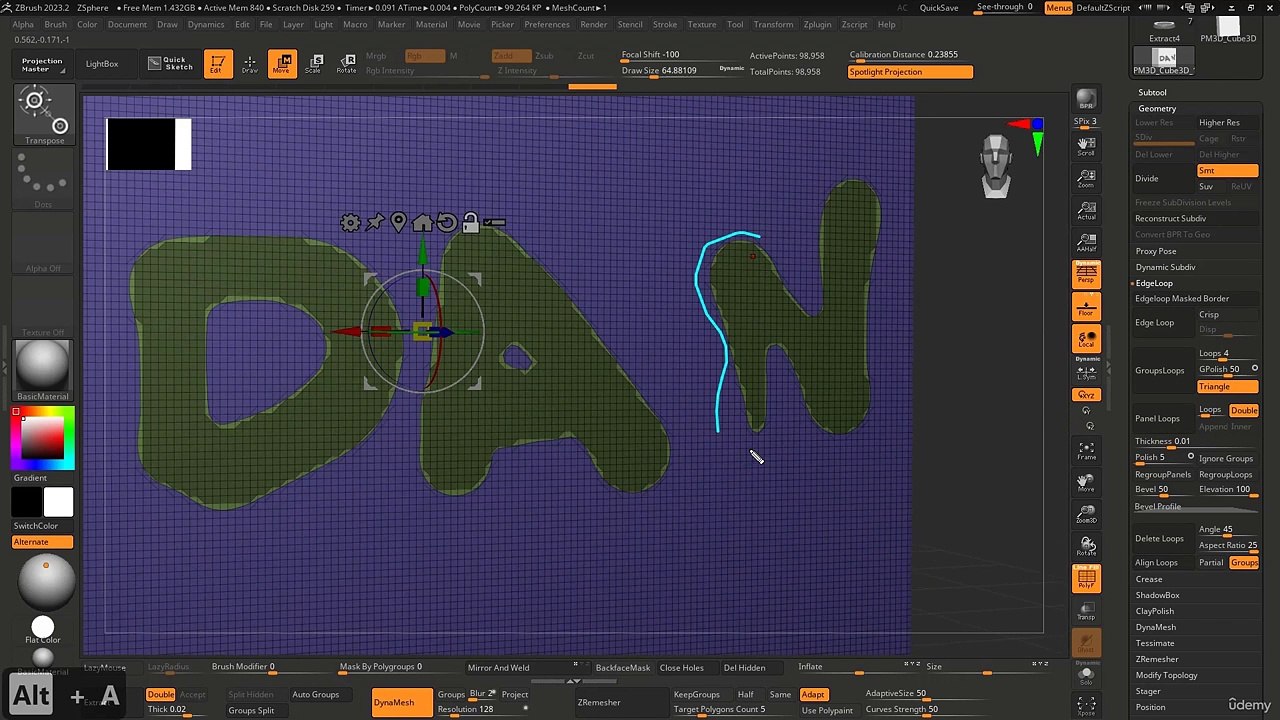1280x720 pixels.
Task: Toggle Local symmetry button
Action: (x=1086, y=339)
